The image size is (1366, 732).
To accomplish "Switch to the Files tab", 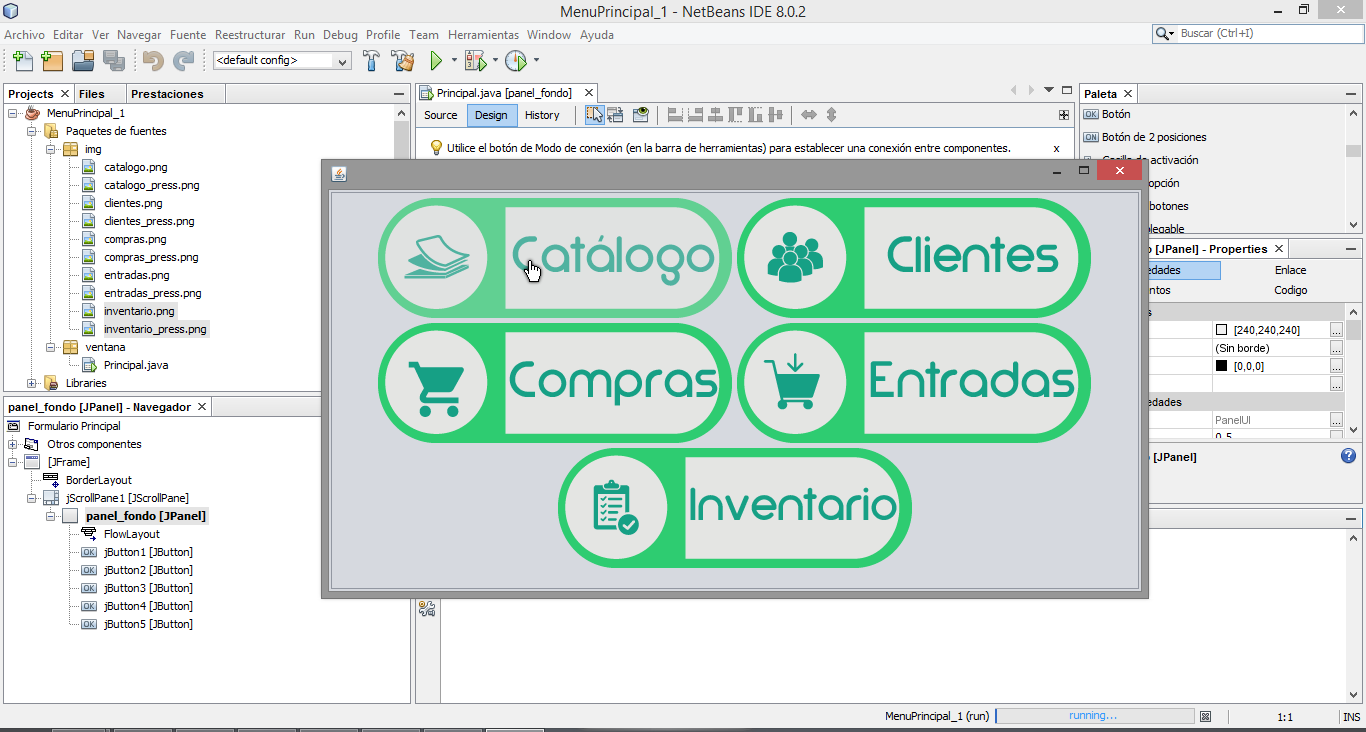I will pyautogui.click(x=91, y=94).
